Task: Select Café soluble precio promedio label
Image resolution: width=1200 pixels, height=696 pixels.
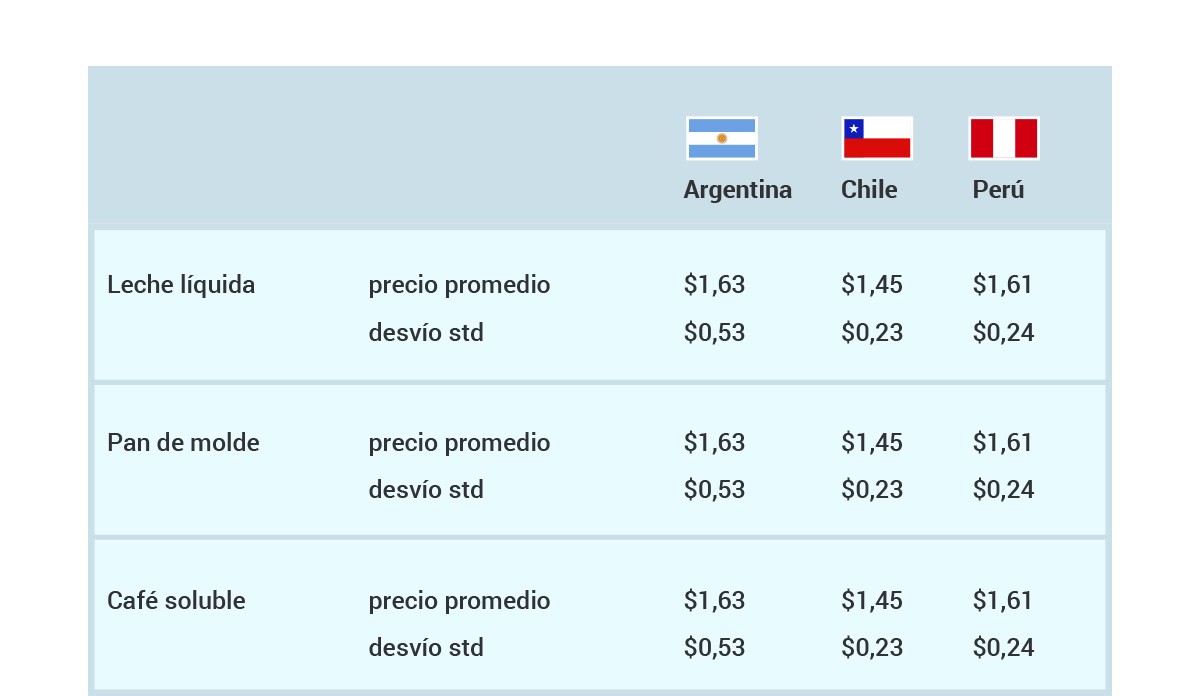Action: tap(459, 601)
